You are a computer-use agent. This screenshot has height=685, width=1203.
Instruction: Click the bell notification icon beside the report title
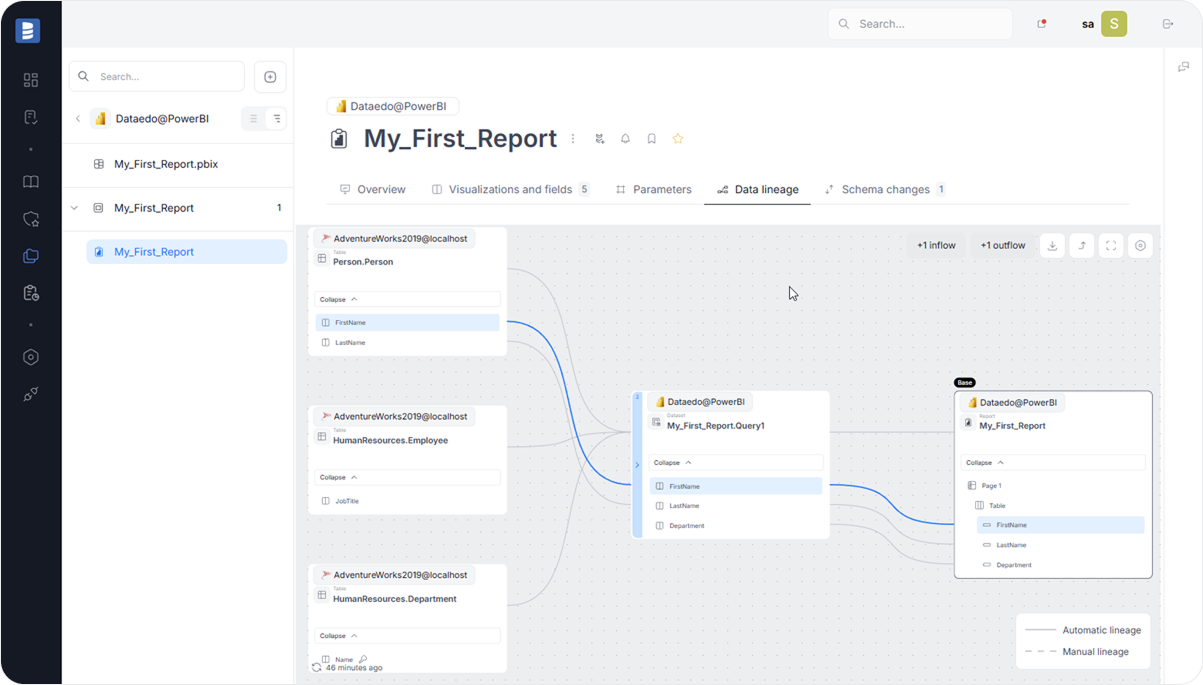point(625,139)
